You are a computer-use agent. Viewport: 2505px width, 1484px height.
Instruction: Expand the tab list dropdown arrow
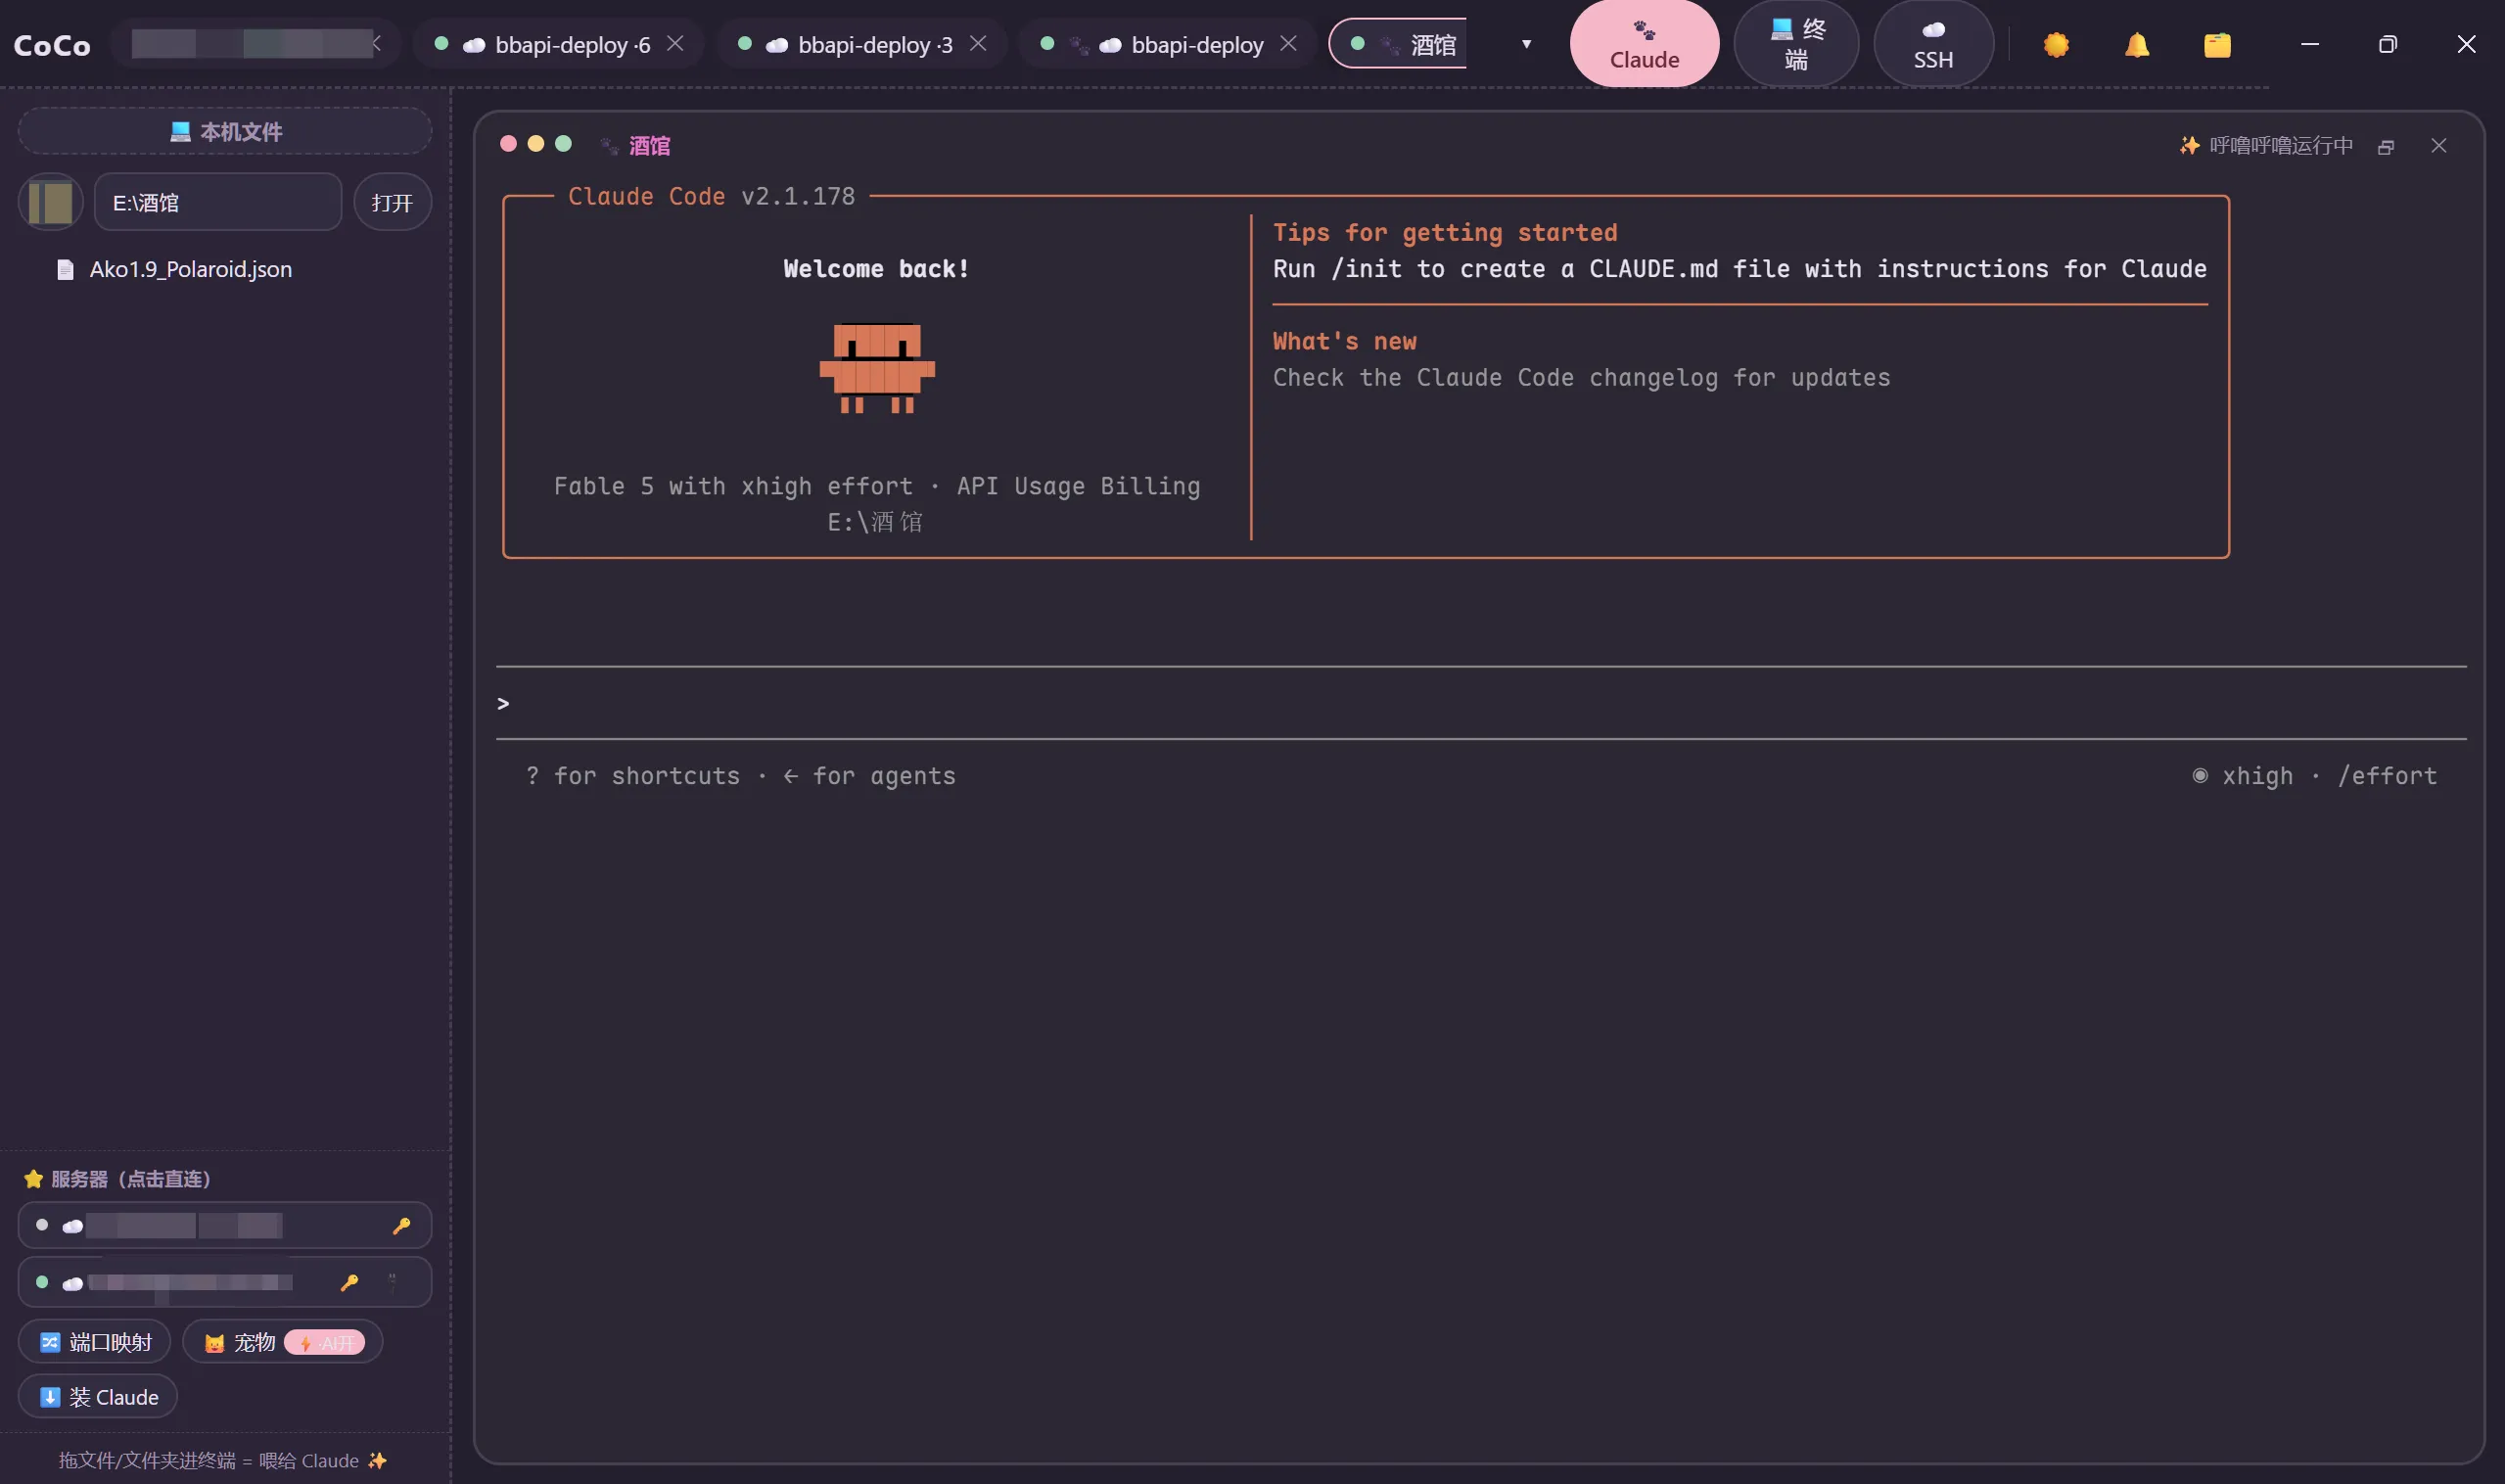(x=1526, y=44)
